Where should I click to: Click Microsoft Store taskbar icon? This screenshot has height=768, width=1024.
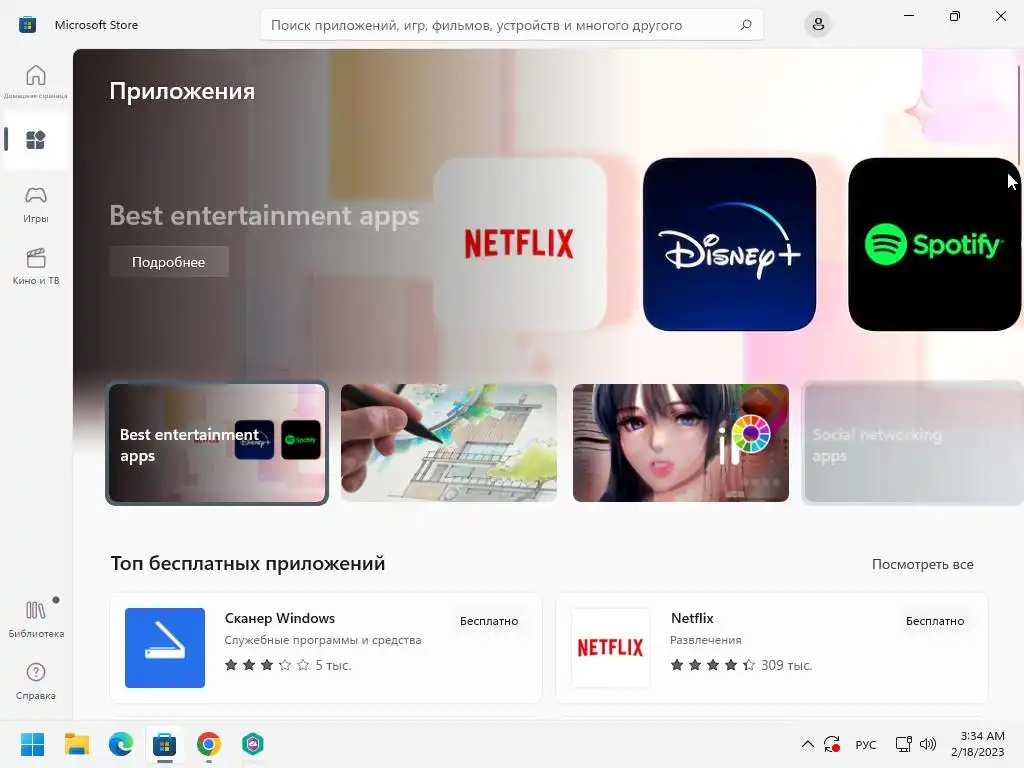point(165,744)
